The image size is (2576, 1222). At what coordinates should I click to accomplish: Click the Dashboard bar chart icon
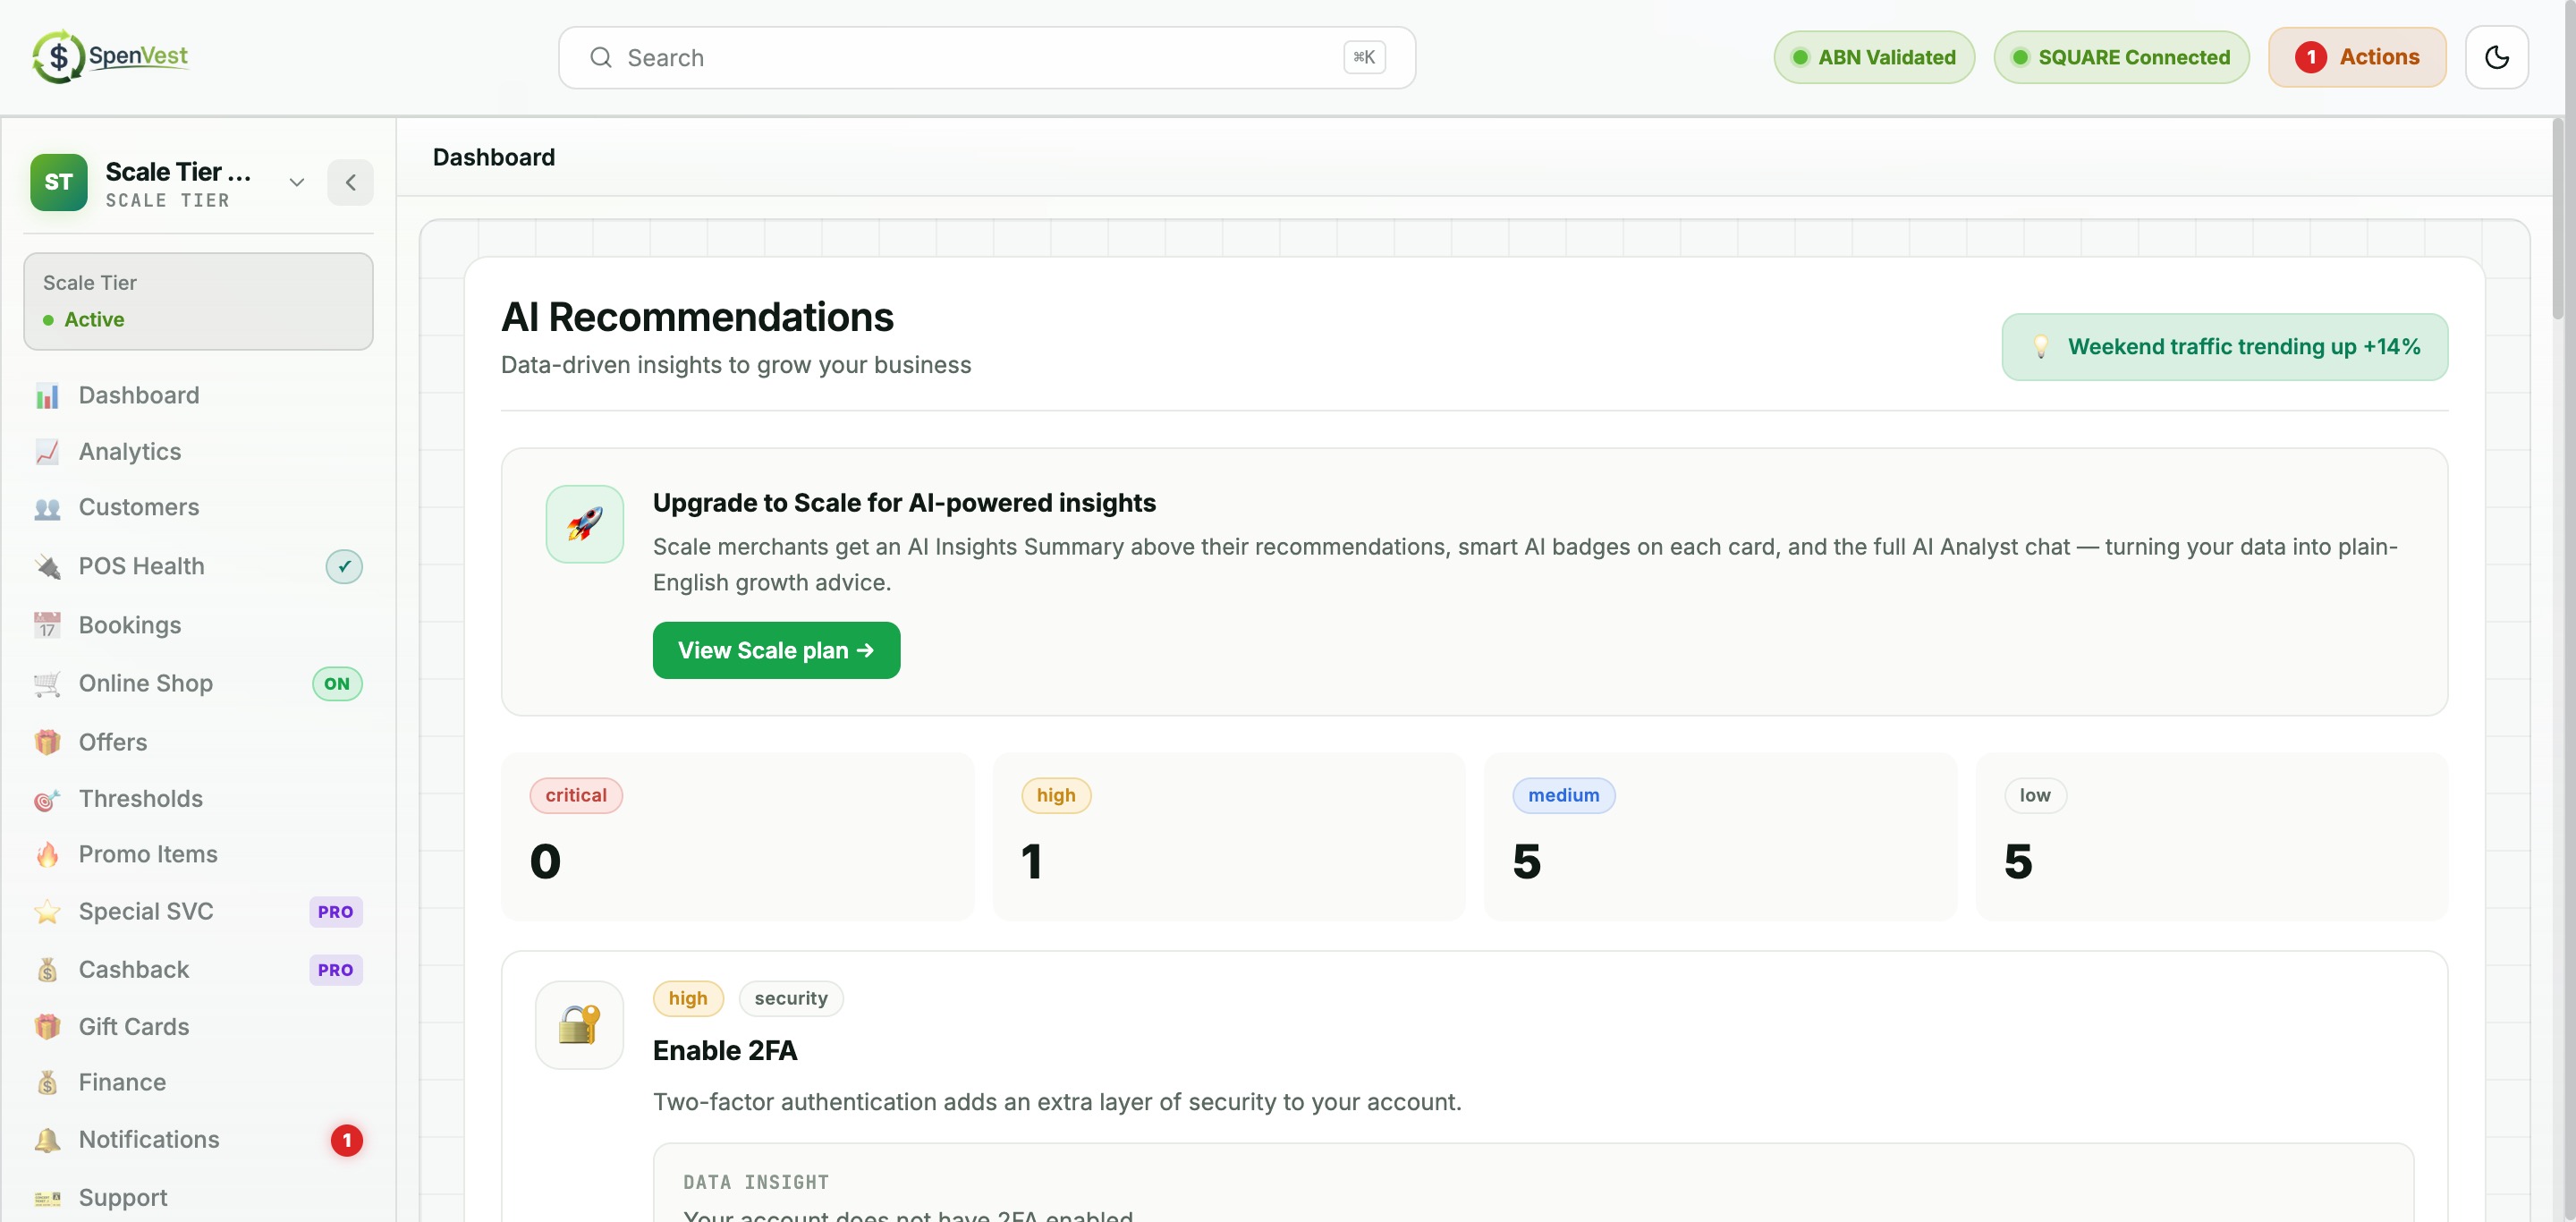(x=47, y=396)
